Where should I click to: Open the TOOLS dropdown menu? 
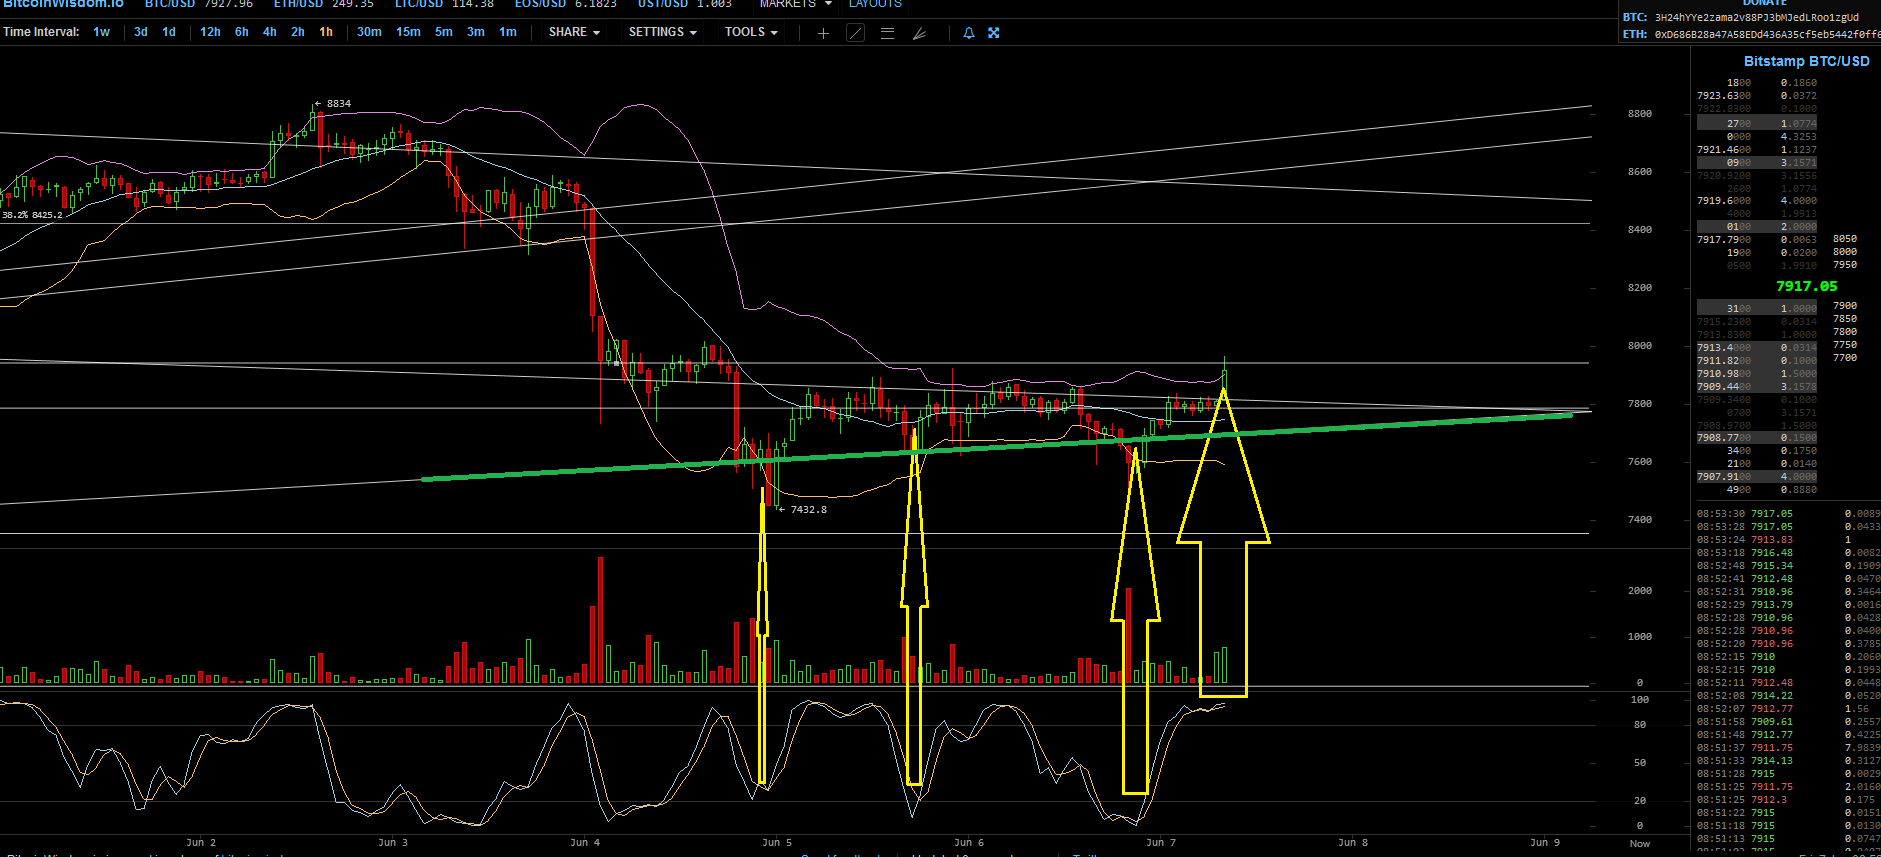(x=751, y=32)
